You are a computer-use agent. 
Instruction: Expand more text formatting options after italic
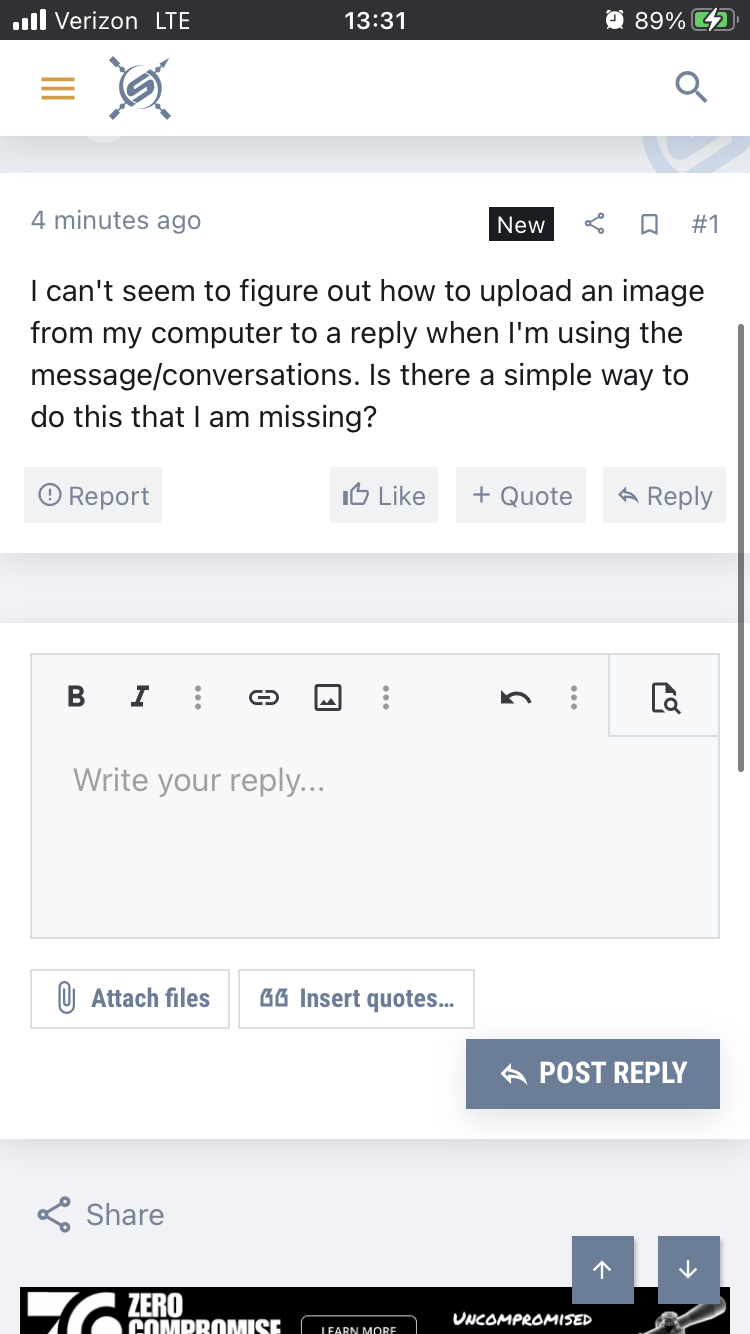[198, 697]
